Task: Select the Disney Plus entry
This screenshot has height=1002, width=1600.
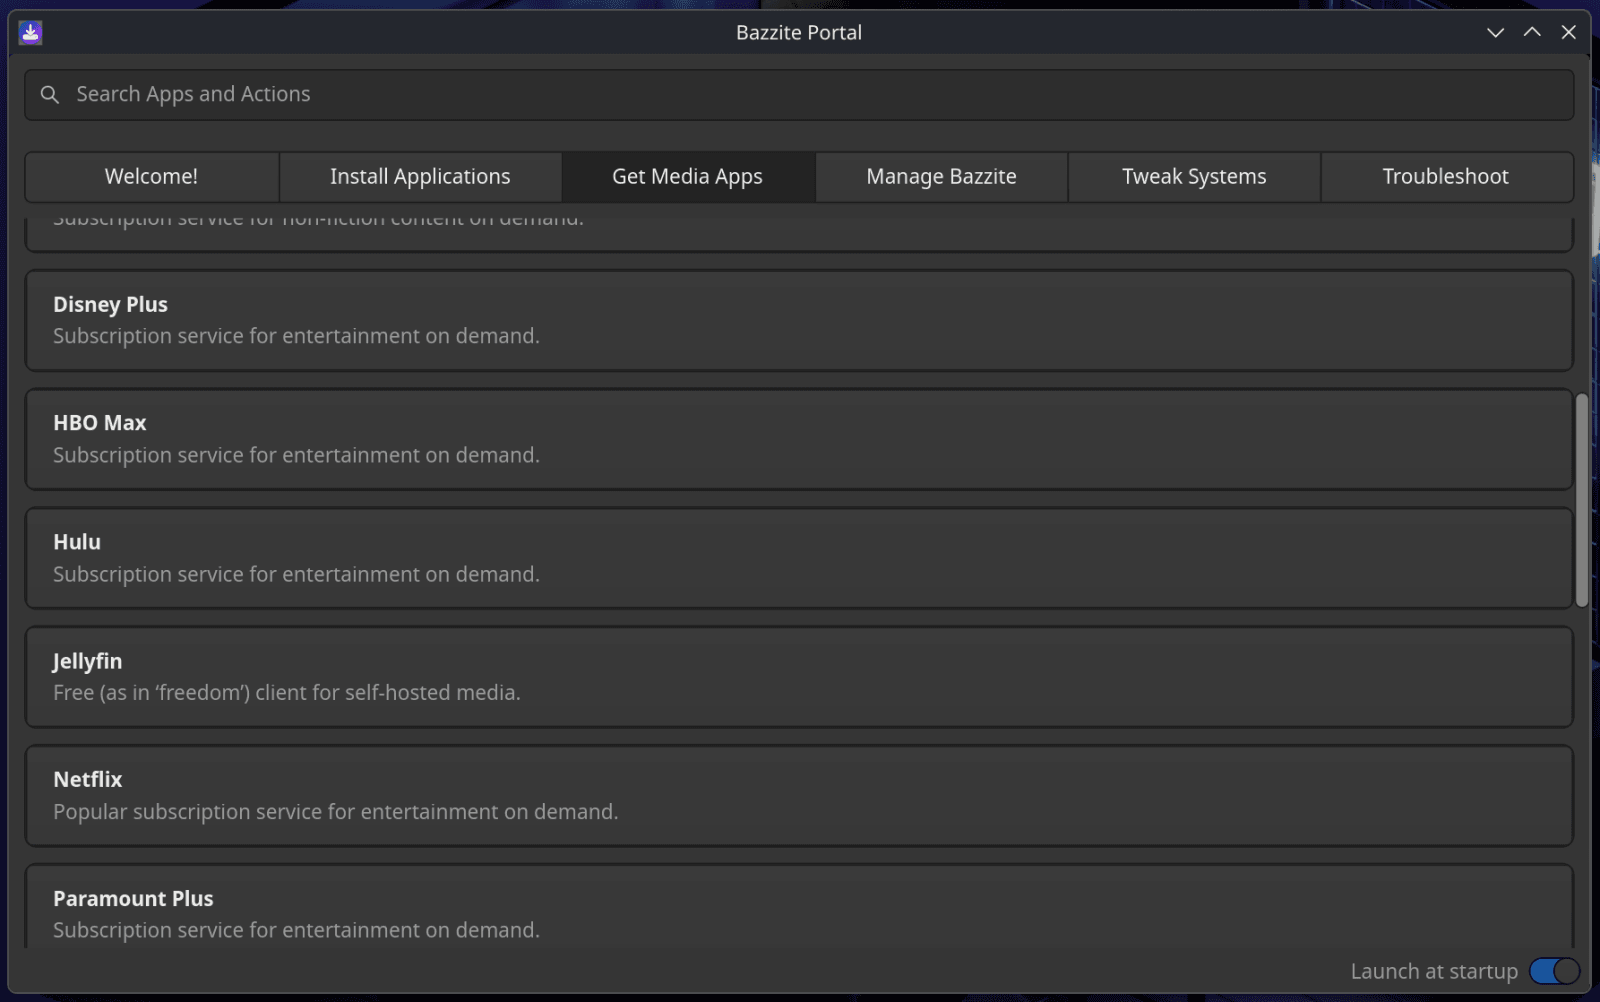Action: coord(799,320)
